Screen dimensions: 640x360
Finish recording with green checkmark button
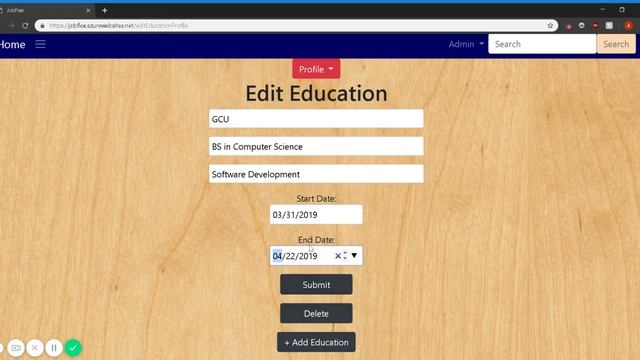[x=73, y=348]
